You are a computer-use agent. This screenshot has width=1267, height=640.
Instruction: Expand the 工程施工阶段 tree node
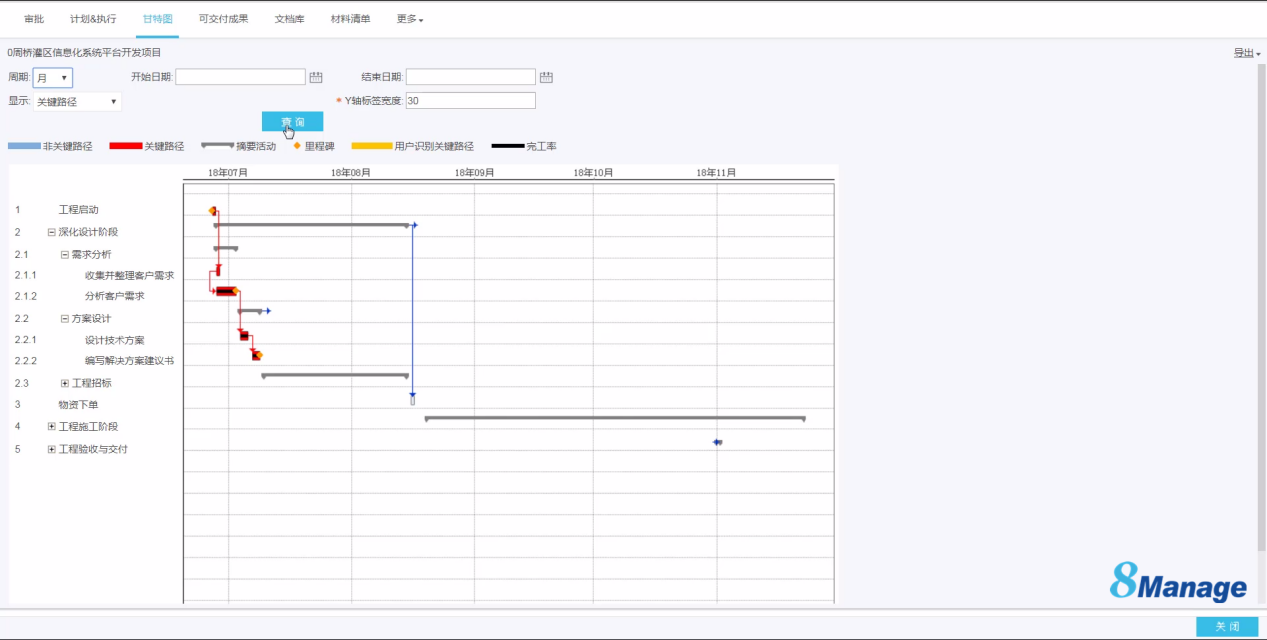click(x=52, y=427)
